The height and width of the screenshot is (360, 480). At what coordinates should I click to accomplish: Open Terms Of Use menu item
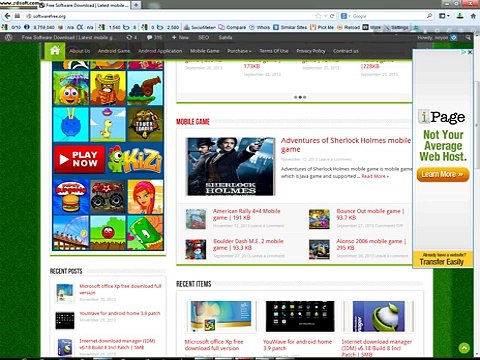coord(274,51)
